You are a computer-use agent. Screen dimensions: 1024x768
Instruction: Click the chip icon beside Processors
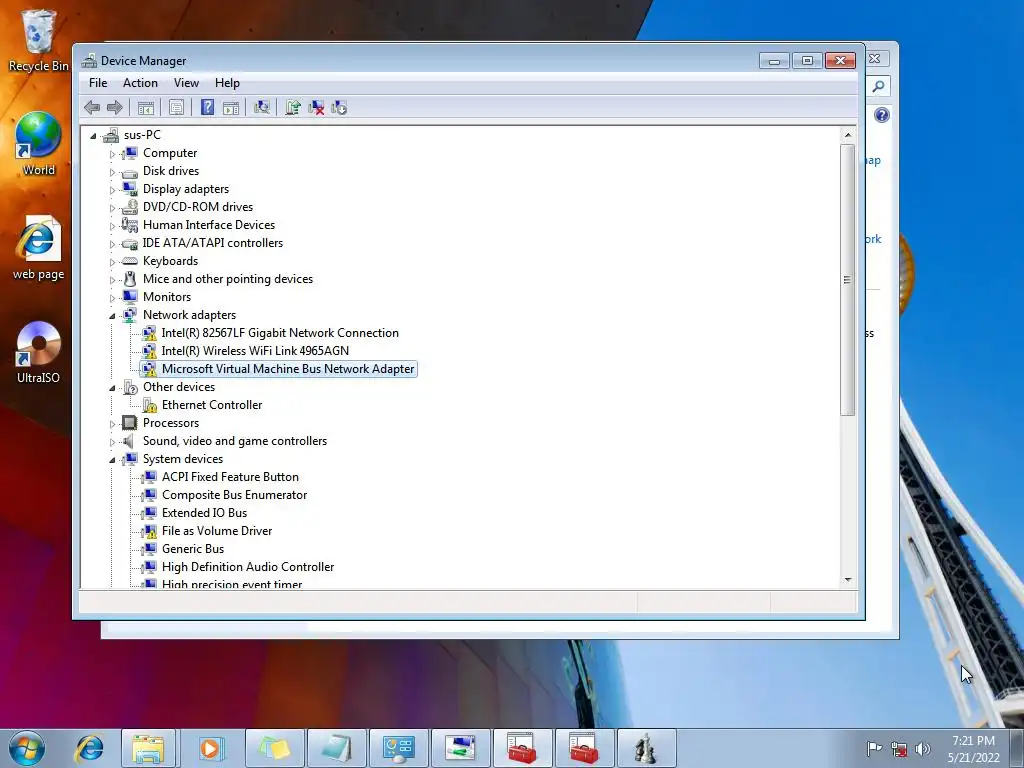point(130,423)
